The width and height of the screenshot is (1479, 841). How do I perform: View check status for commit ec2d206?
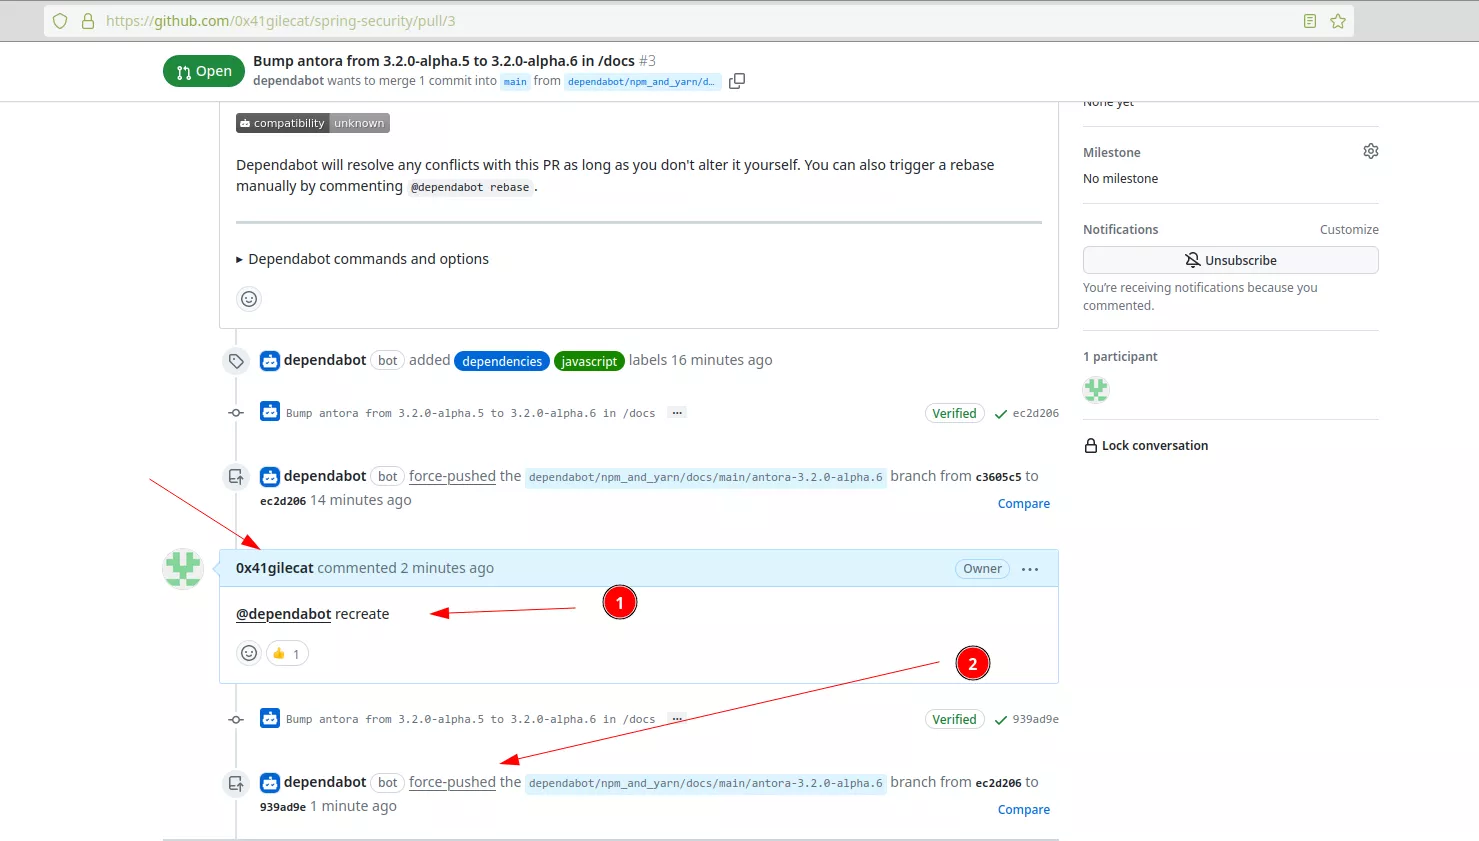point(1000,414)
